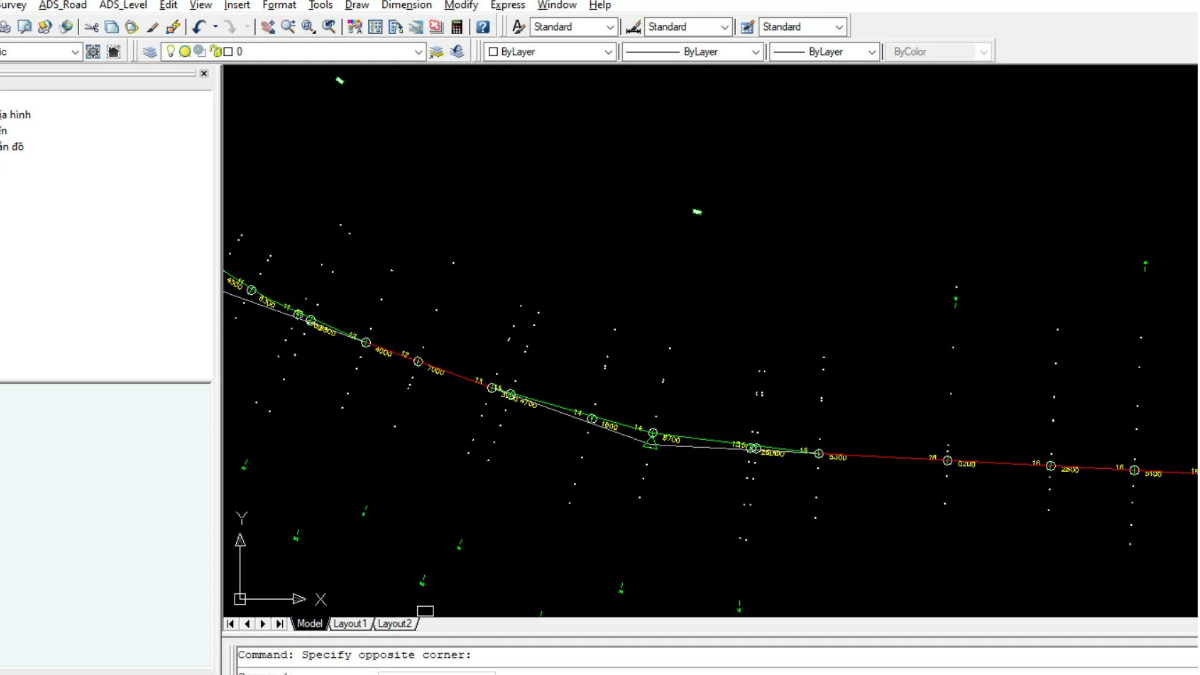Screen dimensions: 1200x675
Task: Open the Text Style Standard dropdown
Action: (610, 27)
